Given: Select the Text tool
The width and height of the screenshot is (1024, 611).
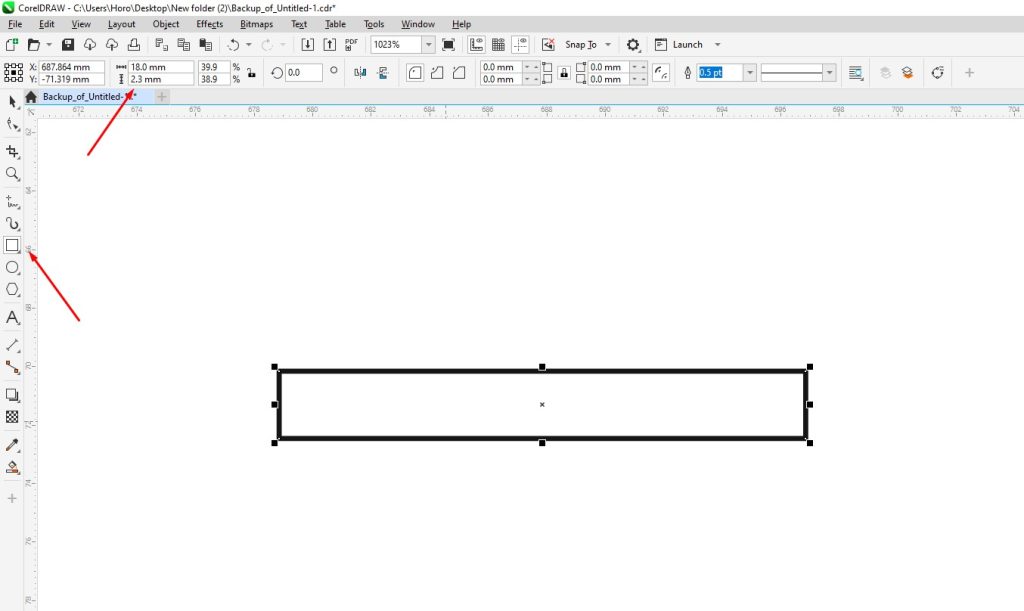Looking at the screenshot, I should pyautogui.click(x=13, y=319).
